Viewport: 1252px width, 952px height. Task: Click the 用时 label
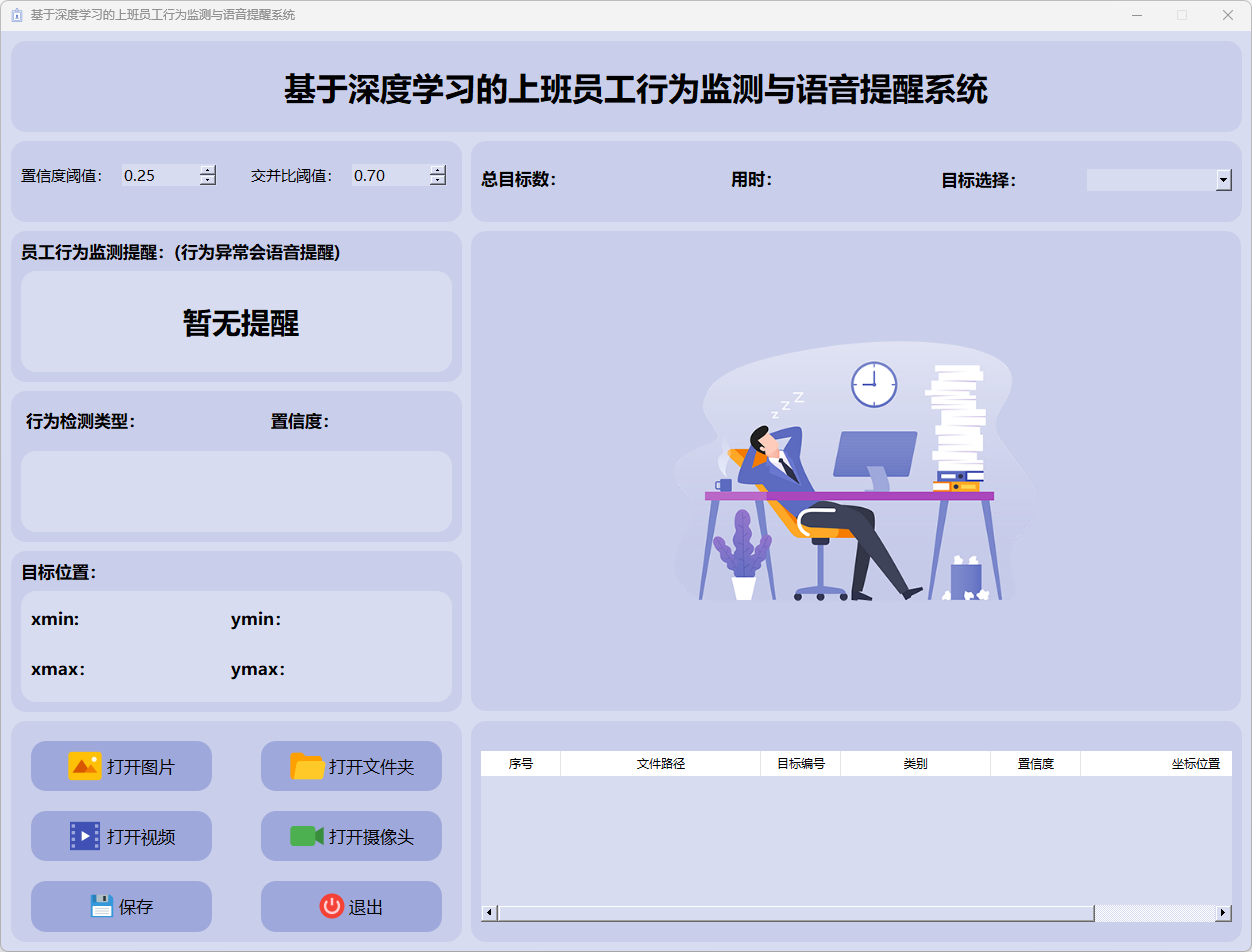(751, 180)
